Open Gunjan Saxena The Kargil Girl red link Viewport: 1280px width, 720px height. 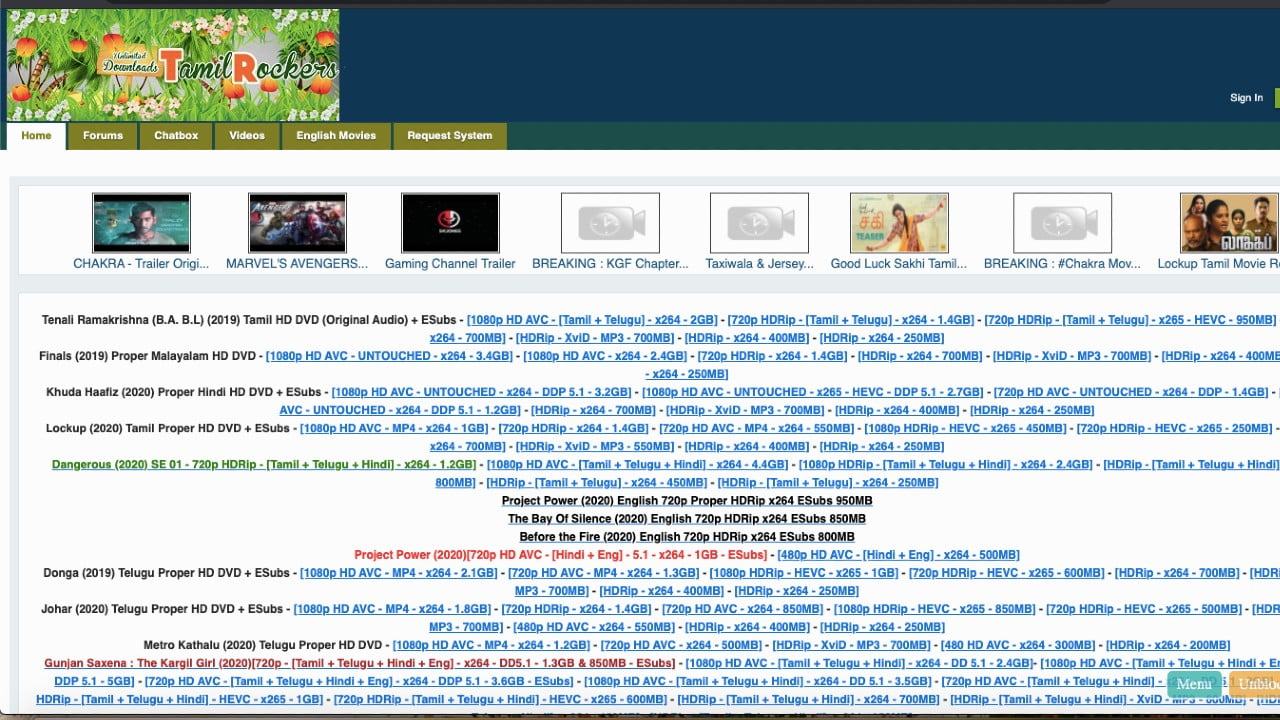[x=360, y=663]
